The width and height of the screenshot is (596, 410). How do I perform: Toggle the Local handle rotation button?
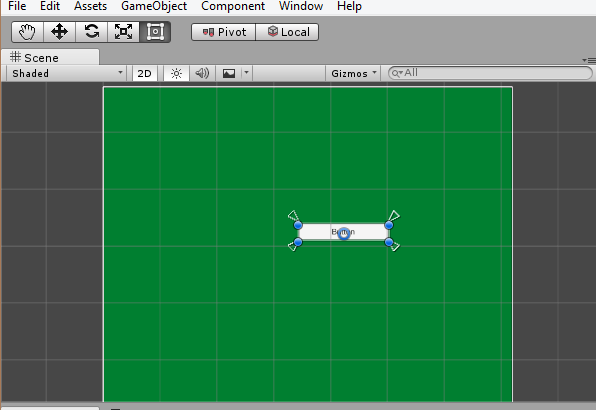click(288, 32)
